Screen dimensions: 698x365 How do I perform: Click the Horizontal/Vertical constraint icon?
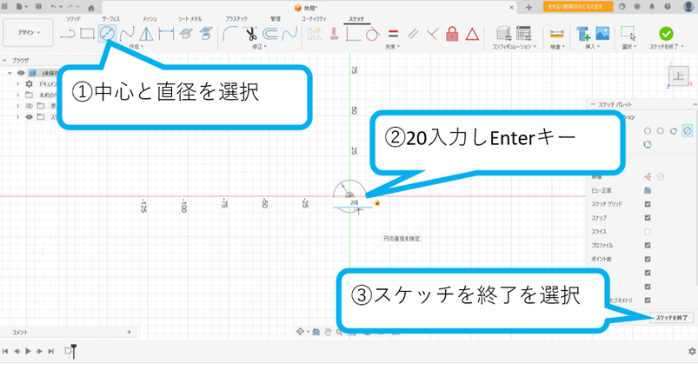click(334, 34)
